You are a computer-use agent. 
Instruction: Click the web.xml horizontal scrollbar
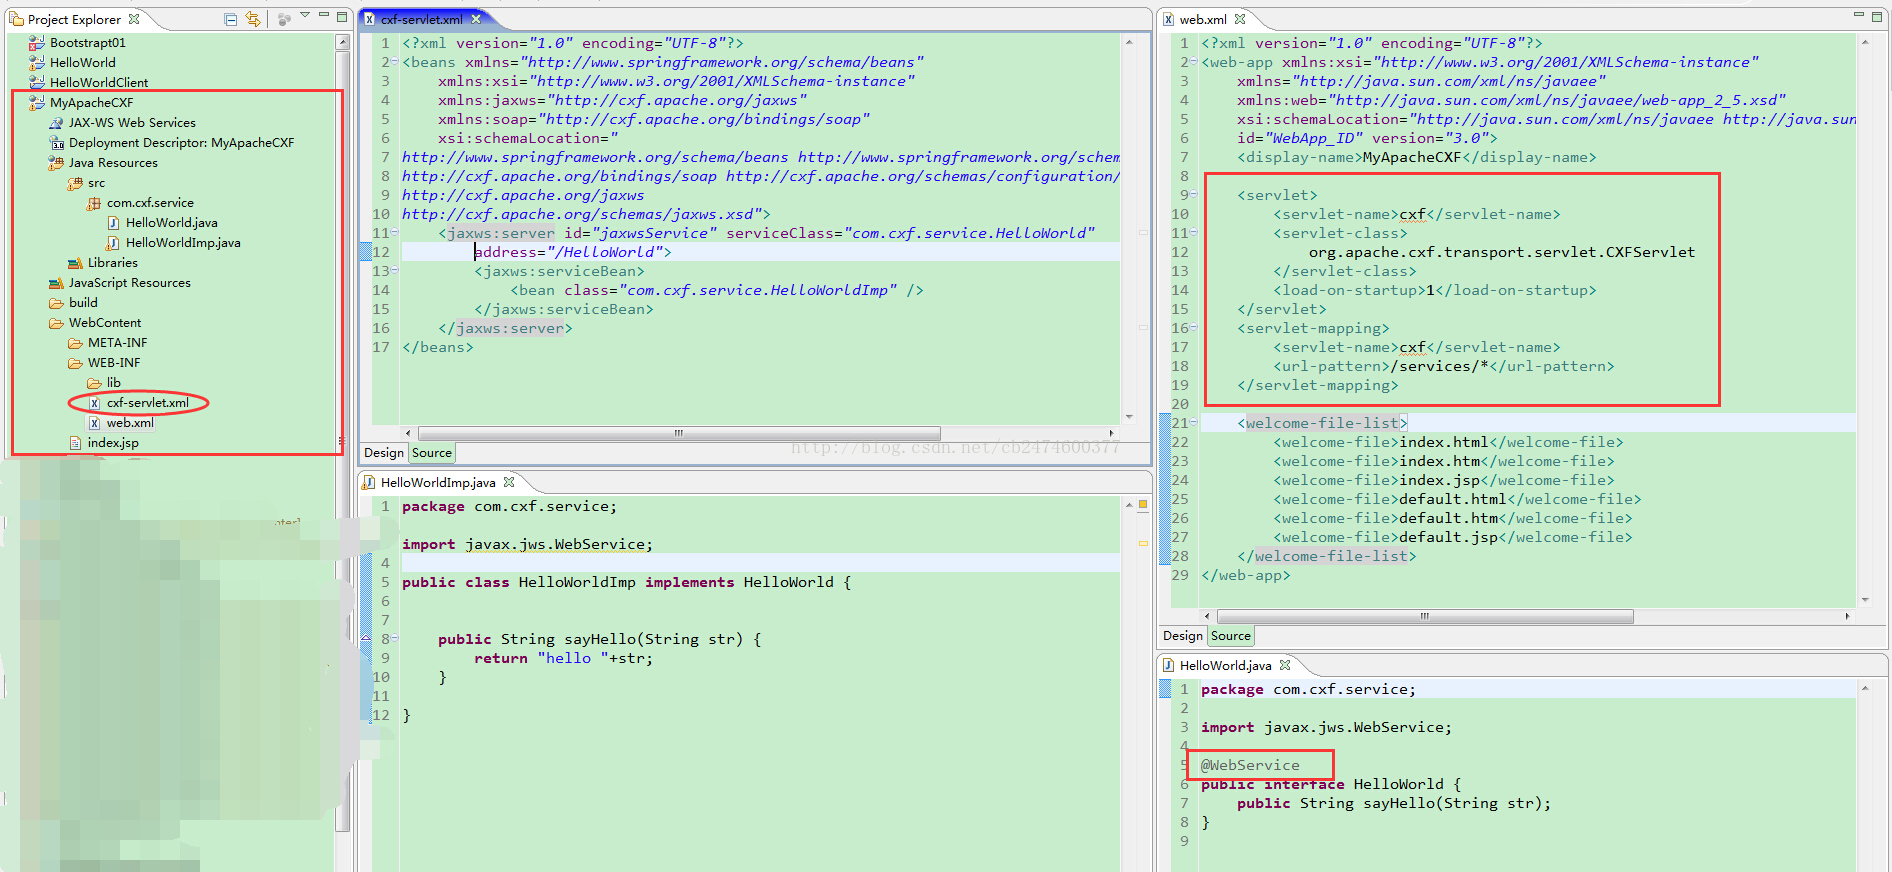(x=1425, y=616)
